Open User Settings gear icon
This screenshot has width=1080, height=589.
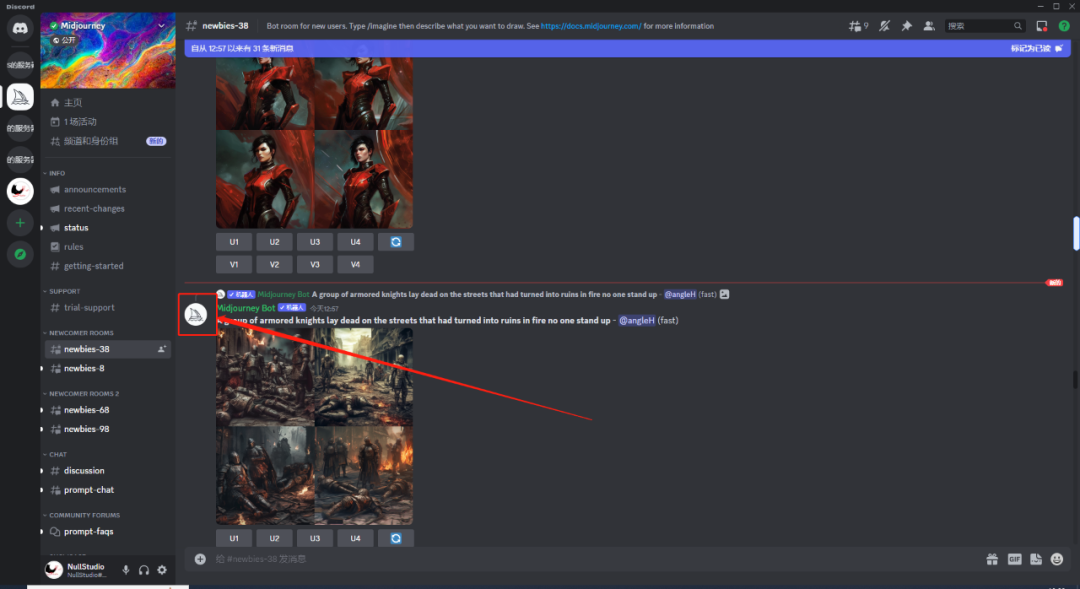[x=162, y=570]
